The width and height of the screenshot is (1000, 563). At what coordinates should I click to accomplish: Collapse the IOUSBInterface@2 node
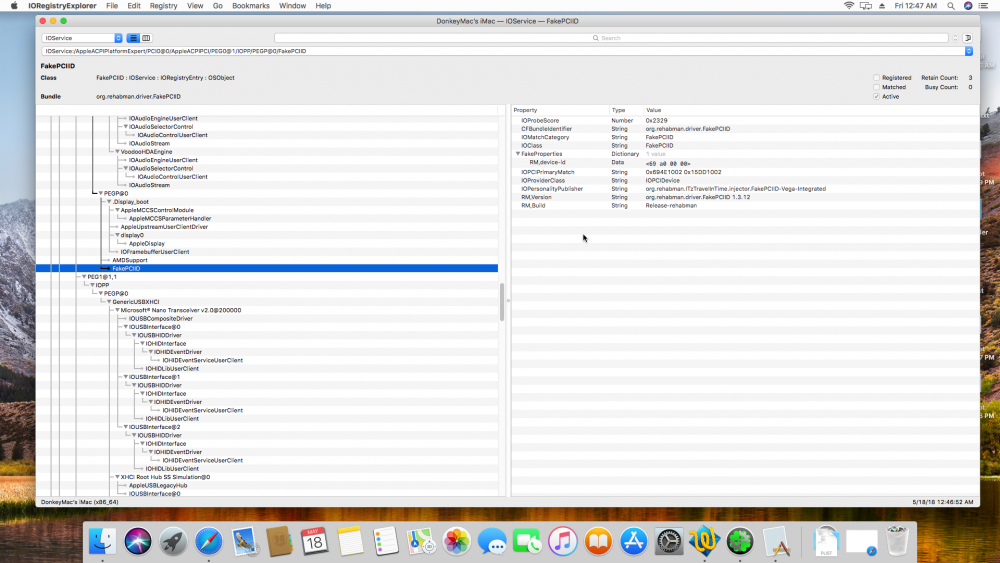(x=126, y=427)
